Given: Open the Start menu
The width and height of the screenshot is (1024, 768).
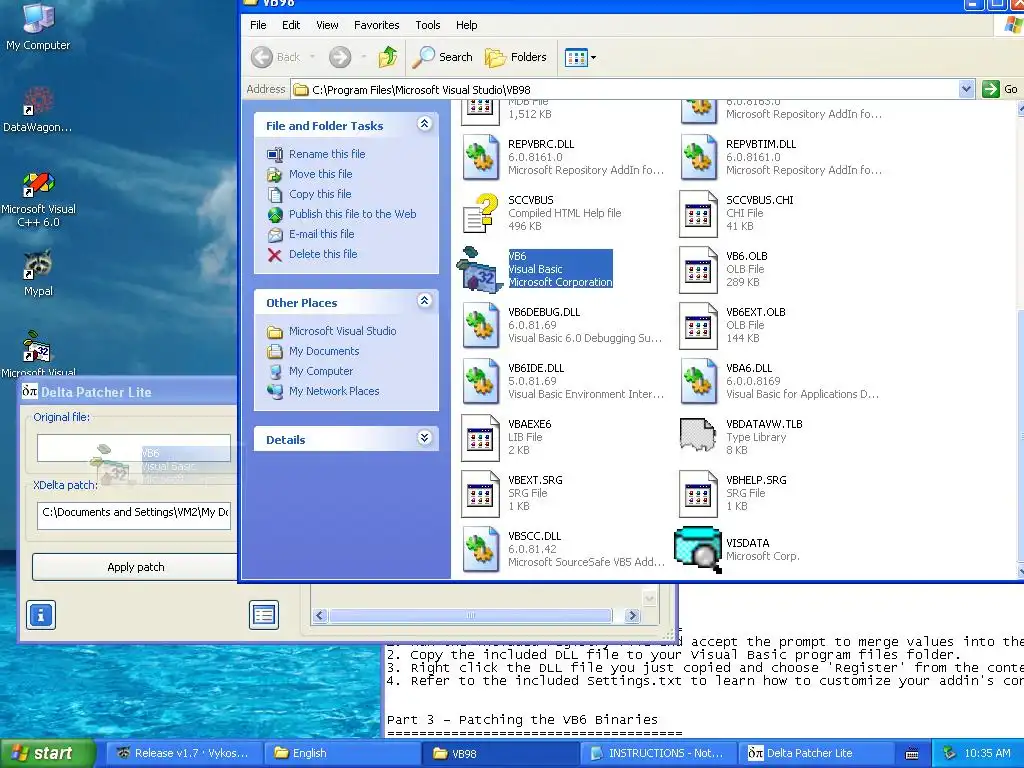Looking at the screenshot, I should click(47, 754).
